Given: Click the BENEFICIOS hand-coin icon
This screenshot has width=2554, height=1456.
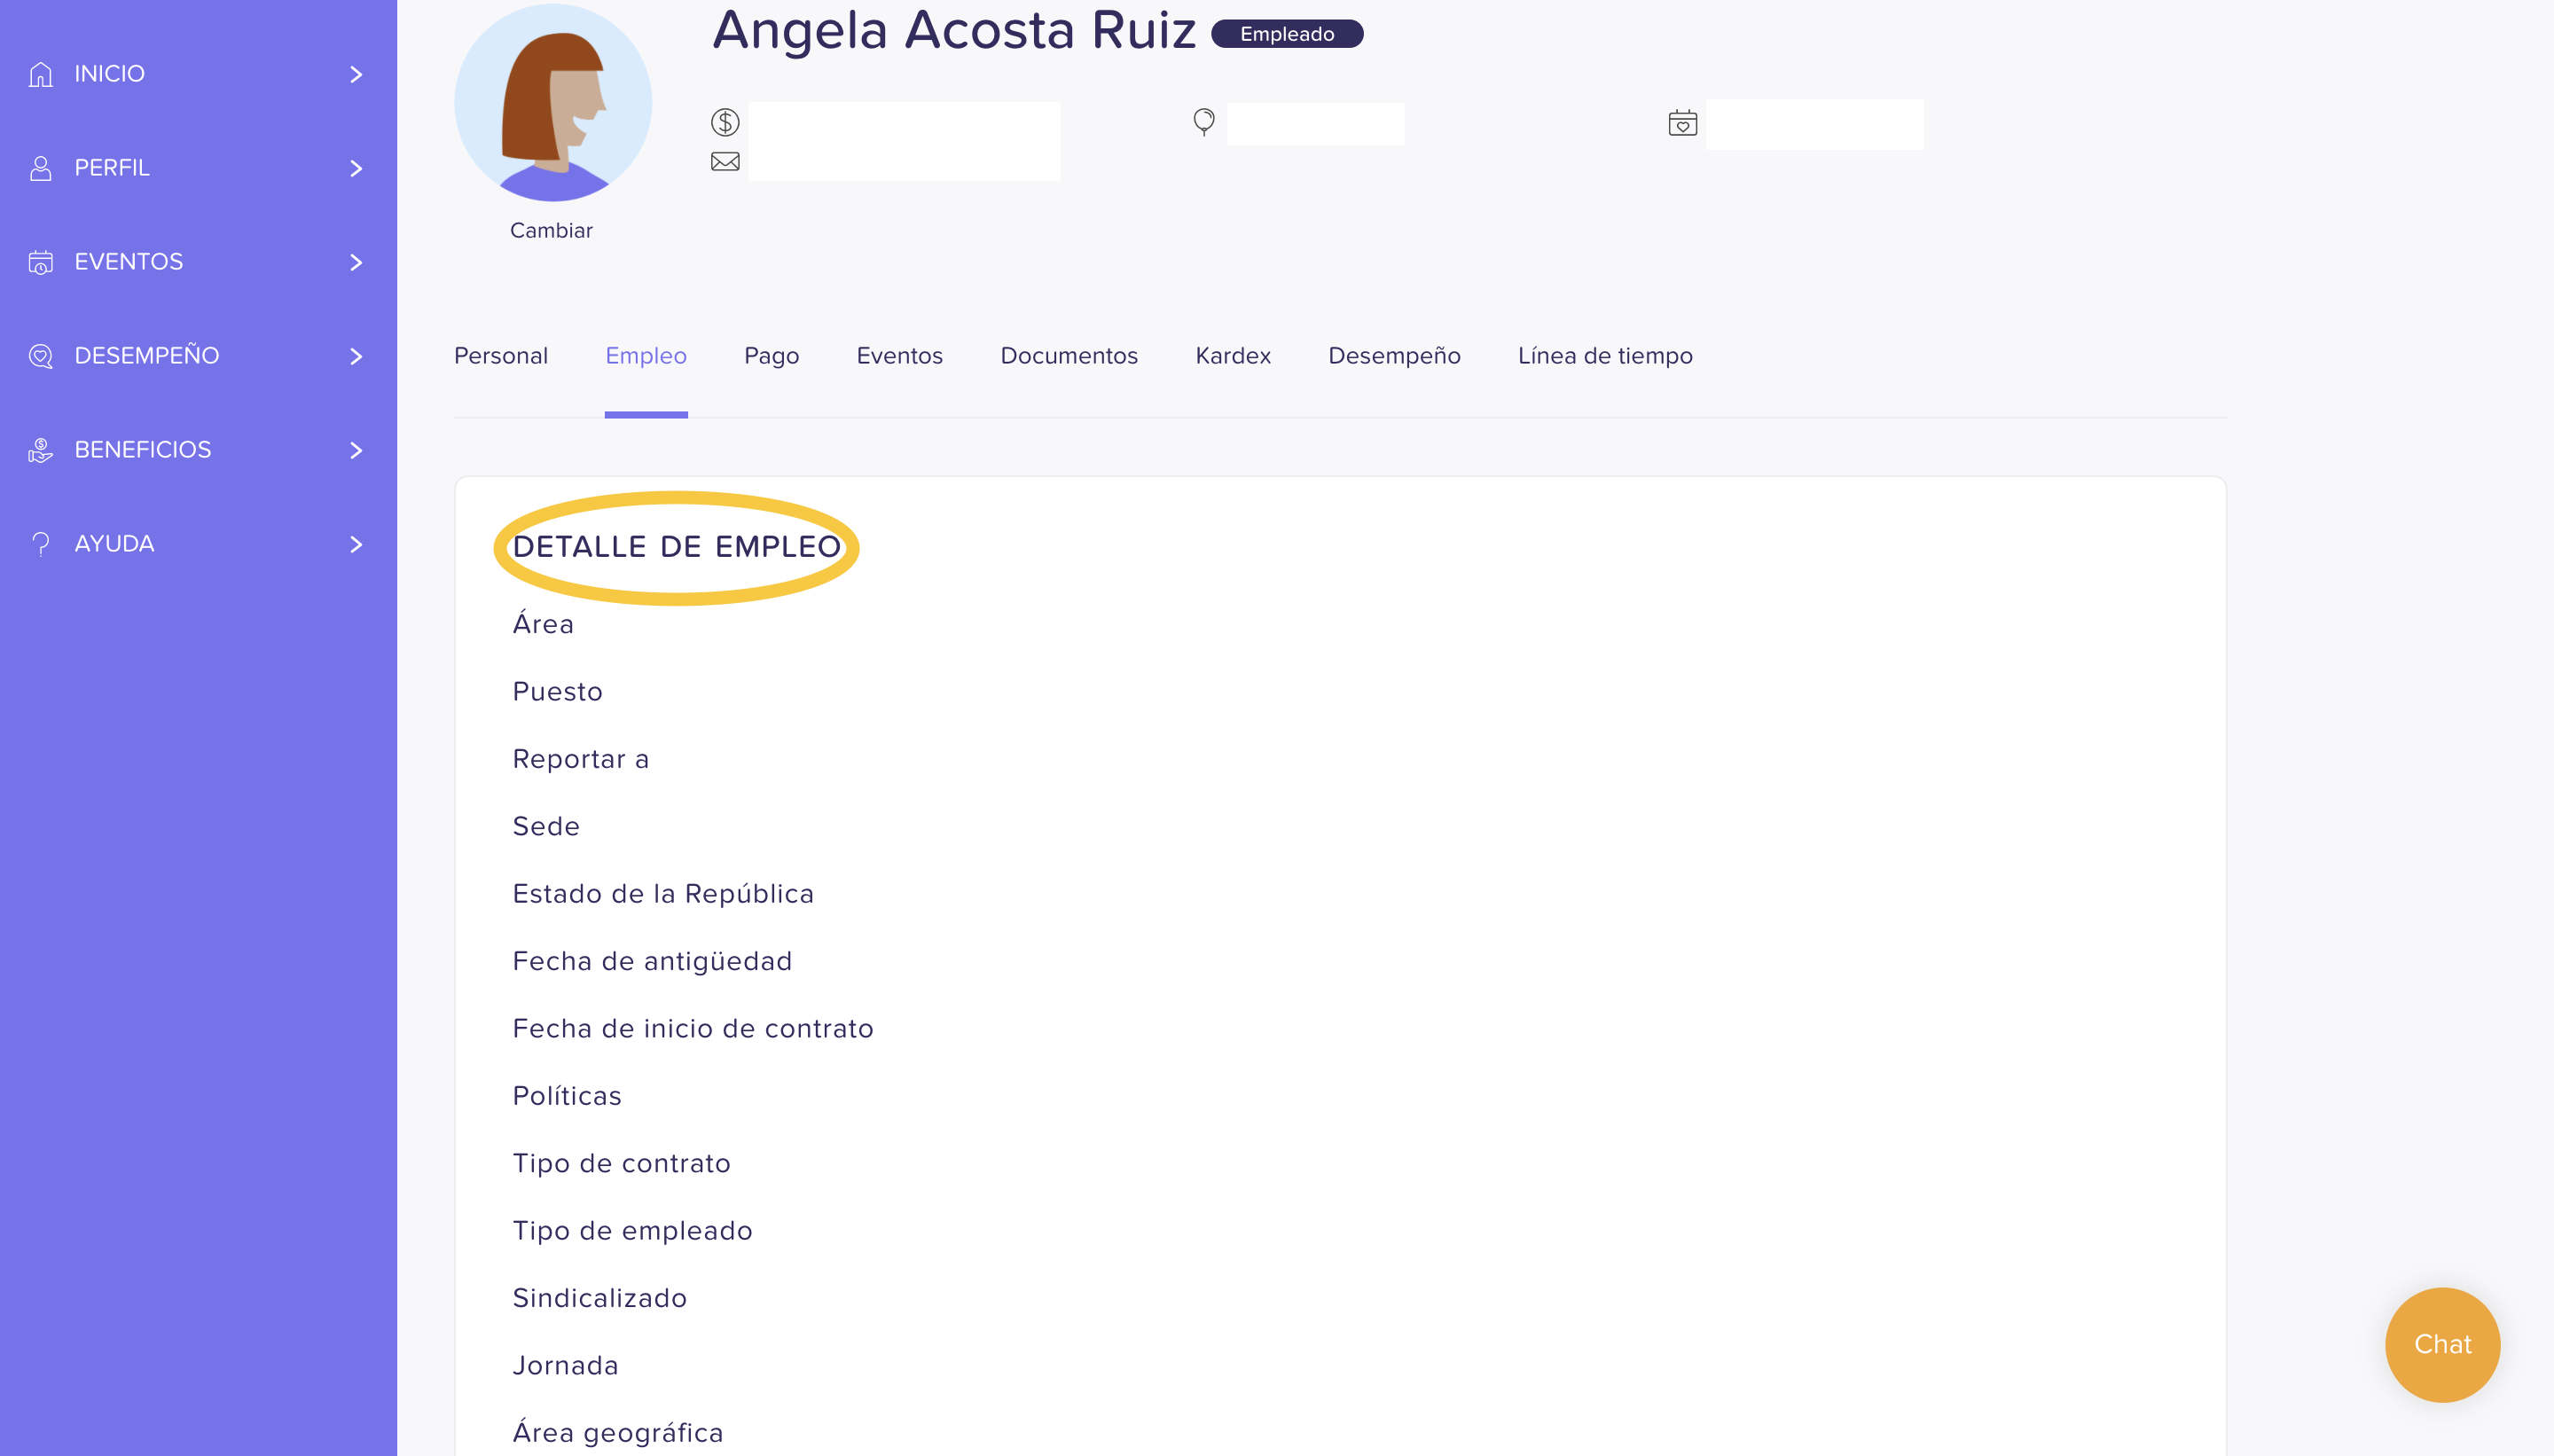Looking at the screenshot, I should pyautogui.click(x=41, y=450).
